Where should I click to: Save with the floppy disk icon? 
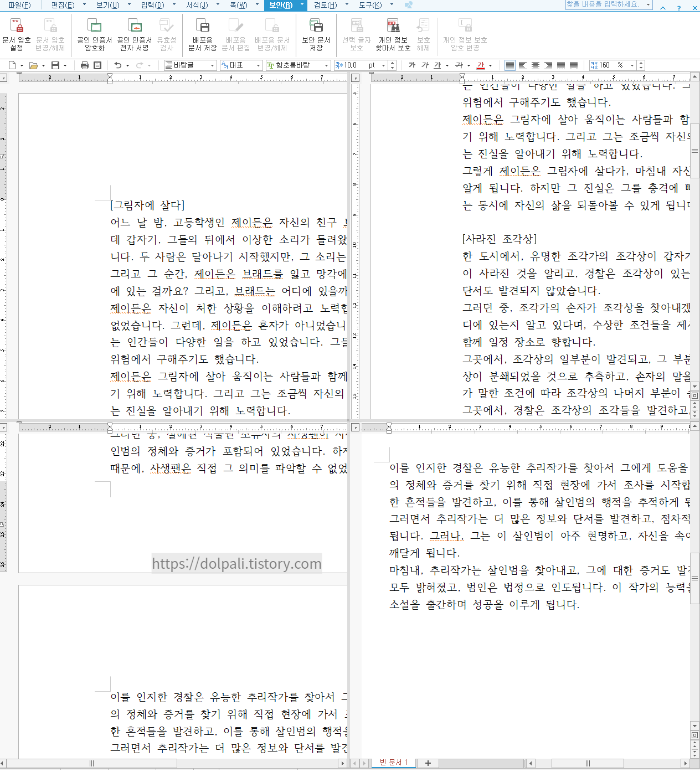click(56, 65)
